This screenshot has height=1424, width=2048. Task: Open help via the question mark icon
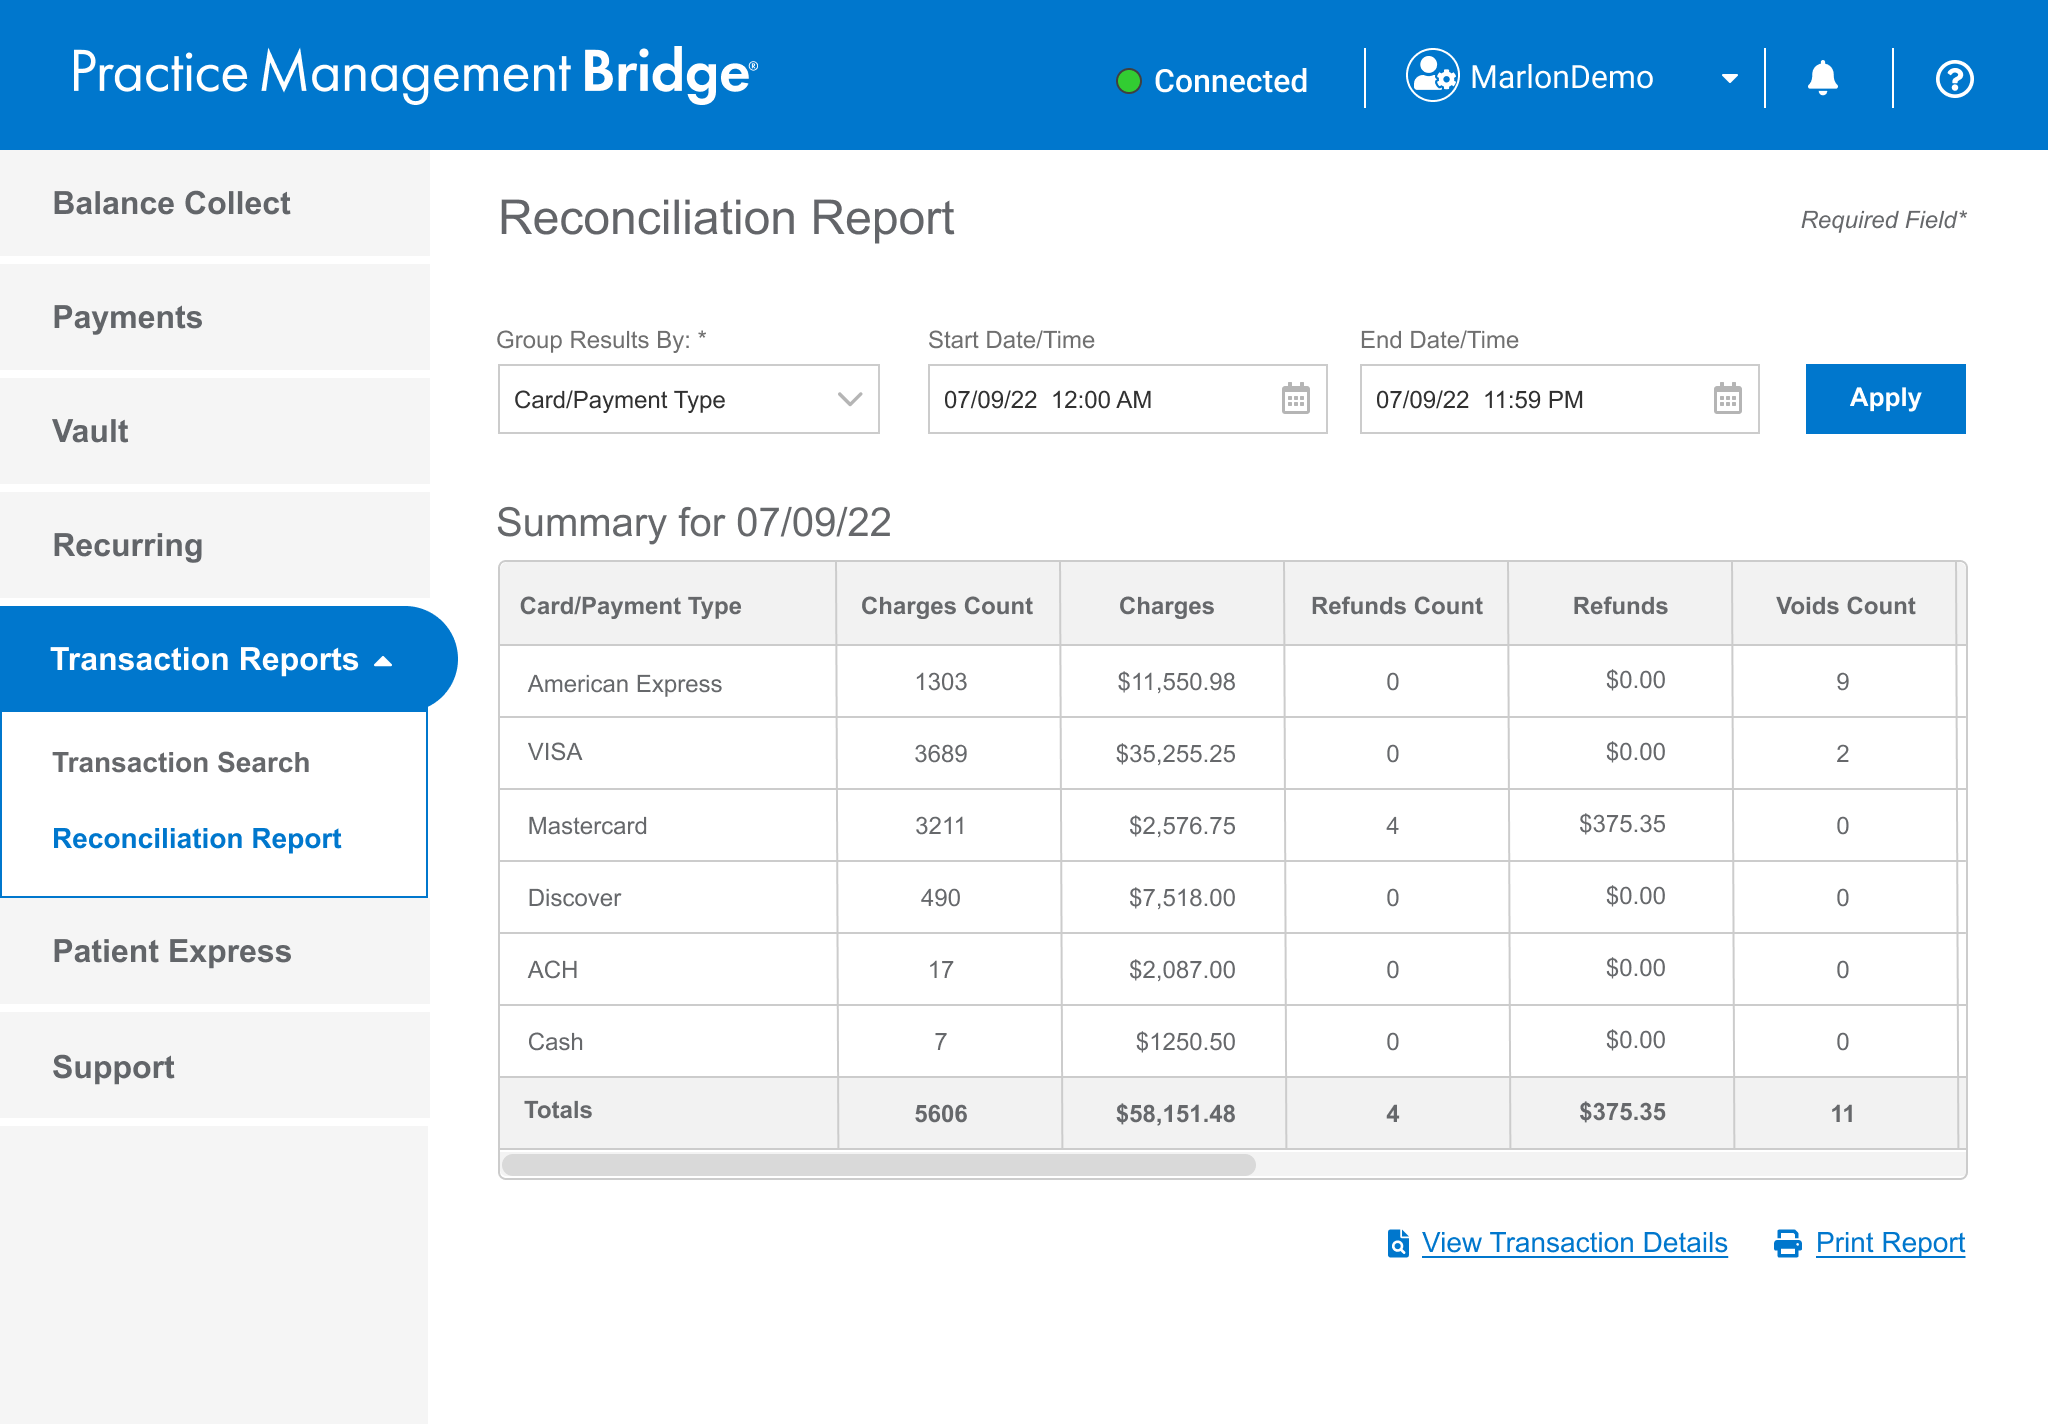(x=1954, y=78)
